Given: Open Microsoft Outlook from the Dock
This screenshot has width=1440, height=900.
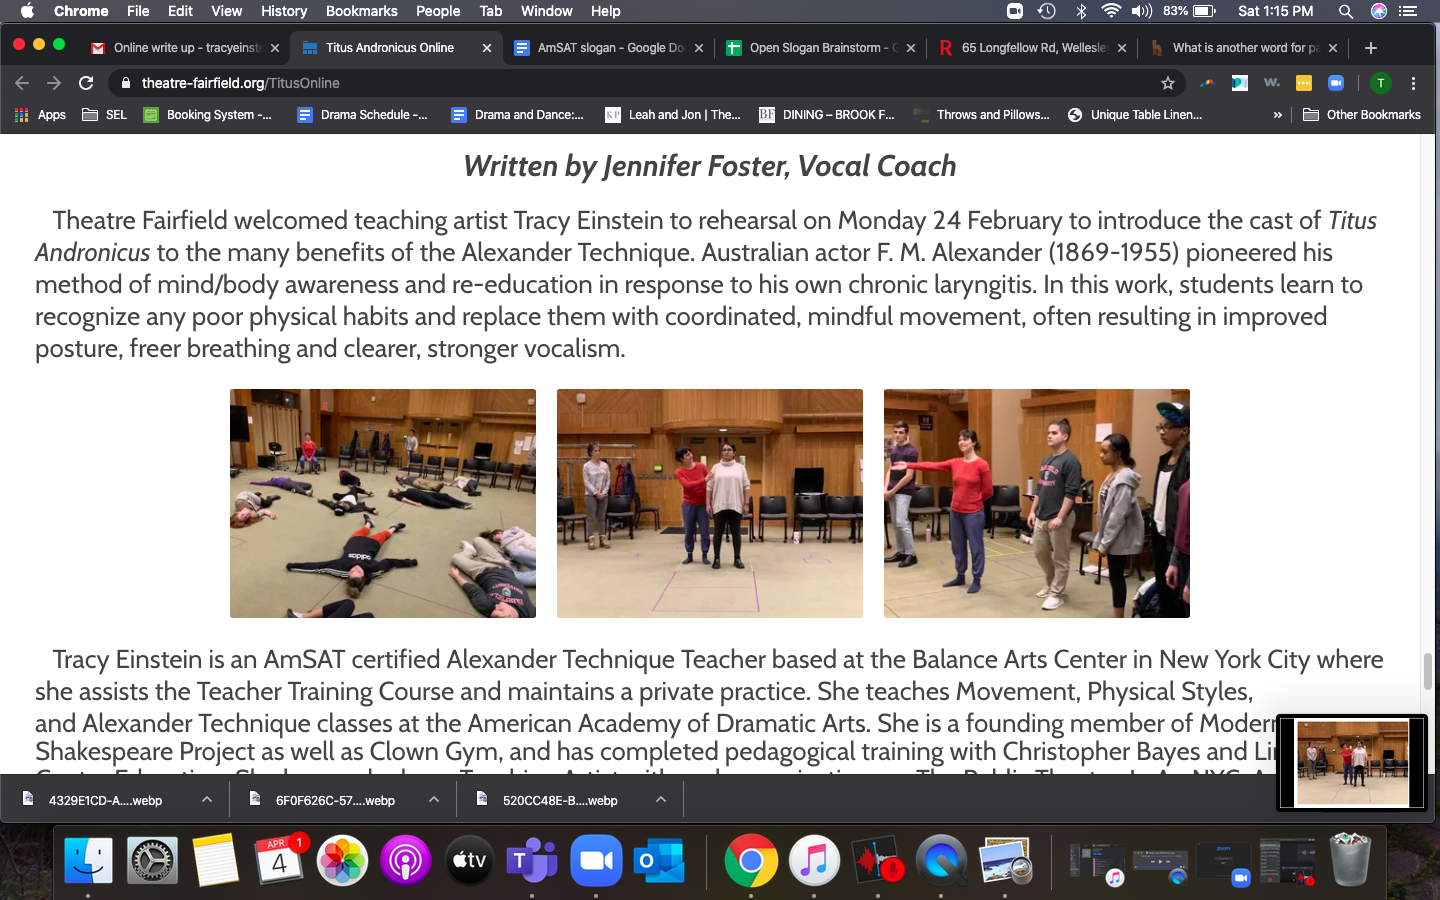Looking at the screenshot, I should tap(660, 861).
